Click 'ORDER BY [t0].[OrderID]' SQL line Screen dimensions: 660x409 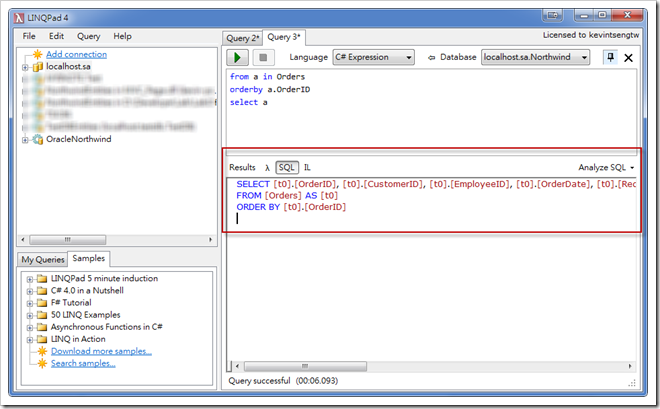pyautogui.click(x=291, y=207)
